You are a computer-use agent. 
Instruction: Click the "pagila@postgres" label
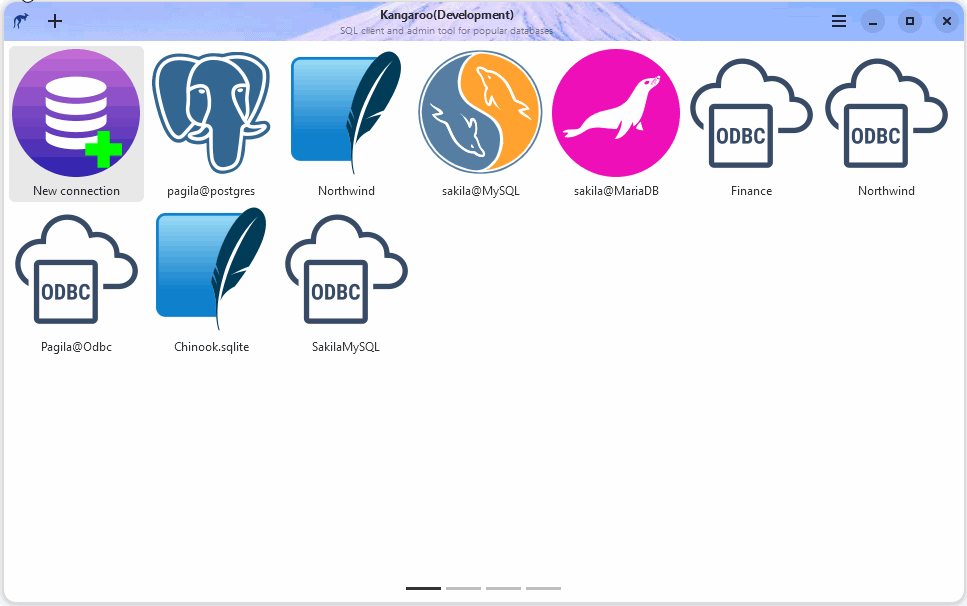click(x=211, y=191)
